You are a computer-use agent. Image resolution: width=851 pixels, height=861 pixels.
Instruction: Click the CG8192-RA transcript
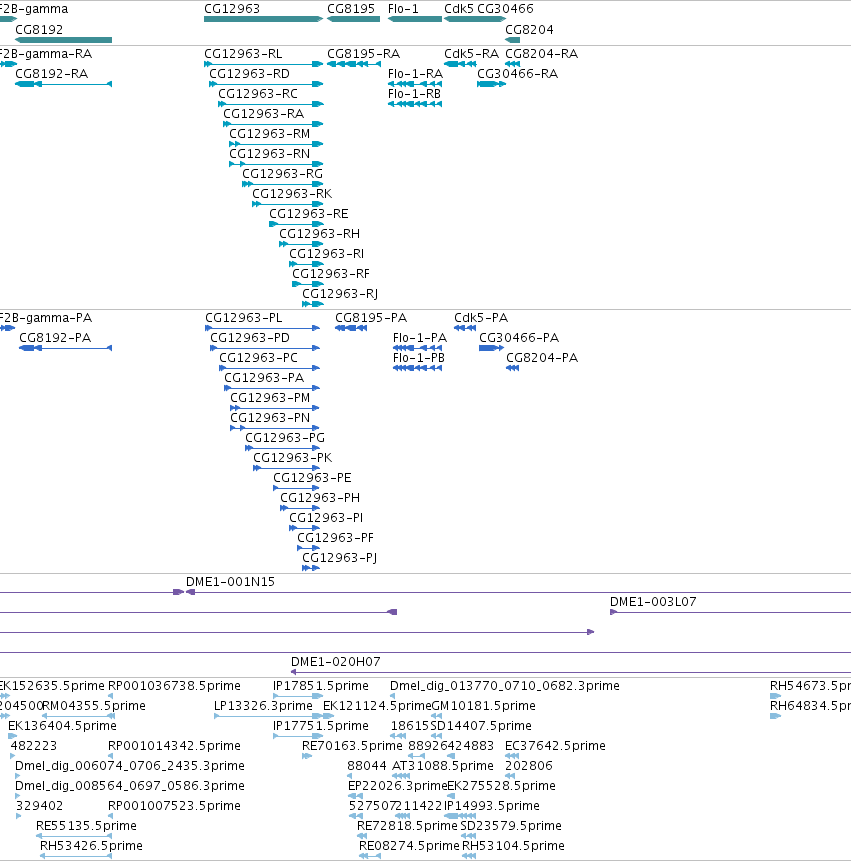point(64,84)
